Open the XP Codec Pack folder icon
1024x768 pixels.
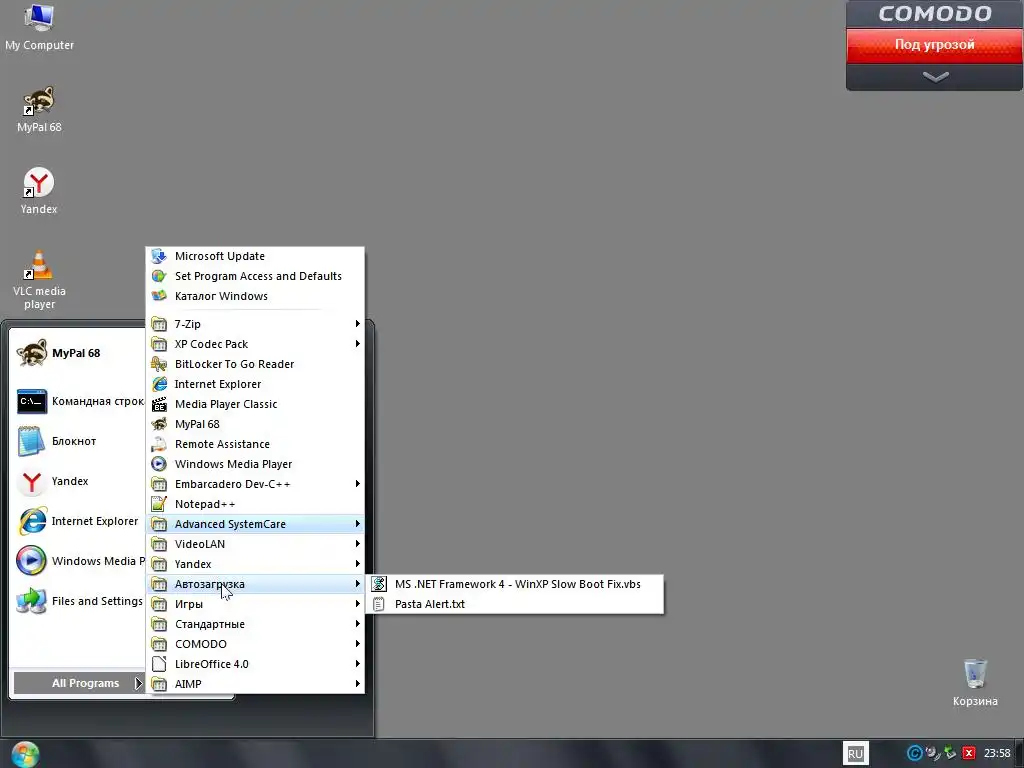pos(159,344)
